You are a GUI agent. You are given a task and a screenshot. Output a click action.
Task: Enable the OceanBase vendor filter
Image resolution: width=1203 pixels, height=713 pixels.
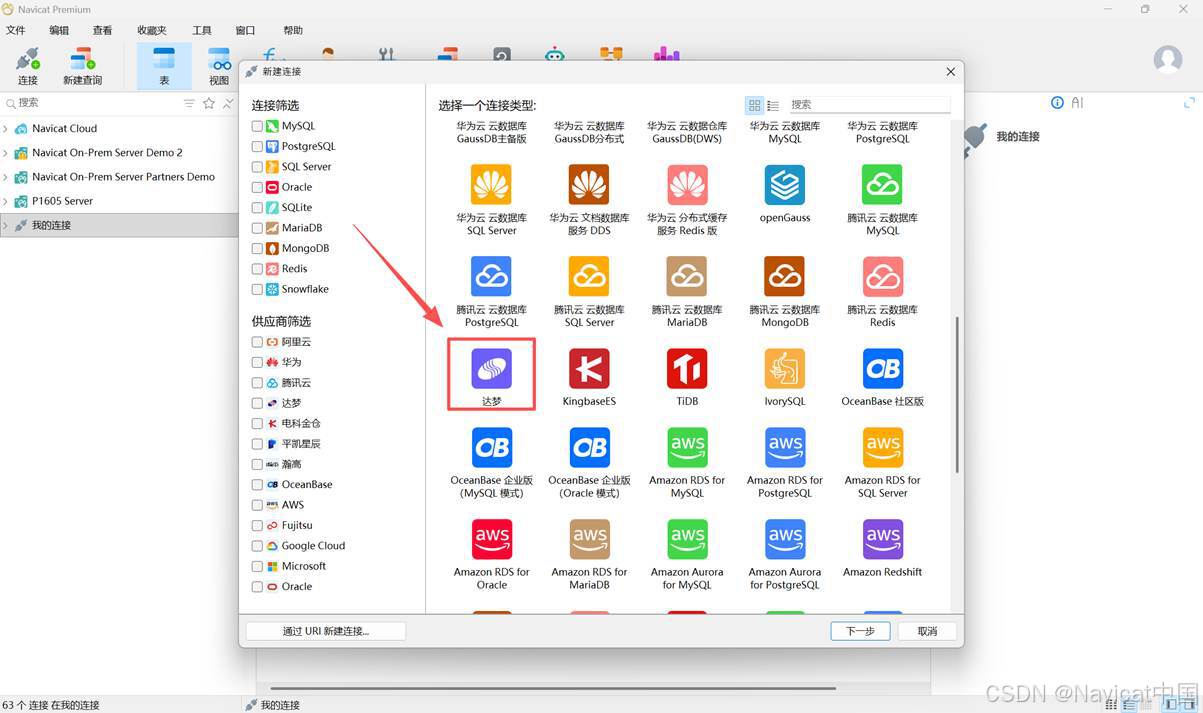[257, 484]
